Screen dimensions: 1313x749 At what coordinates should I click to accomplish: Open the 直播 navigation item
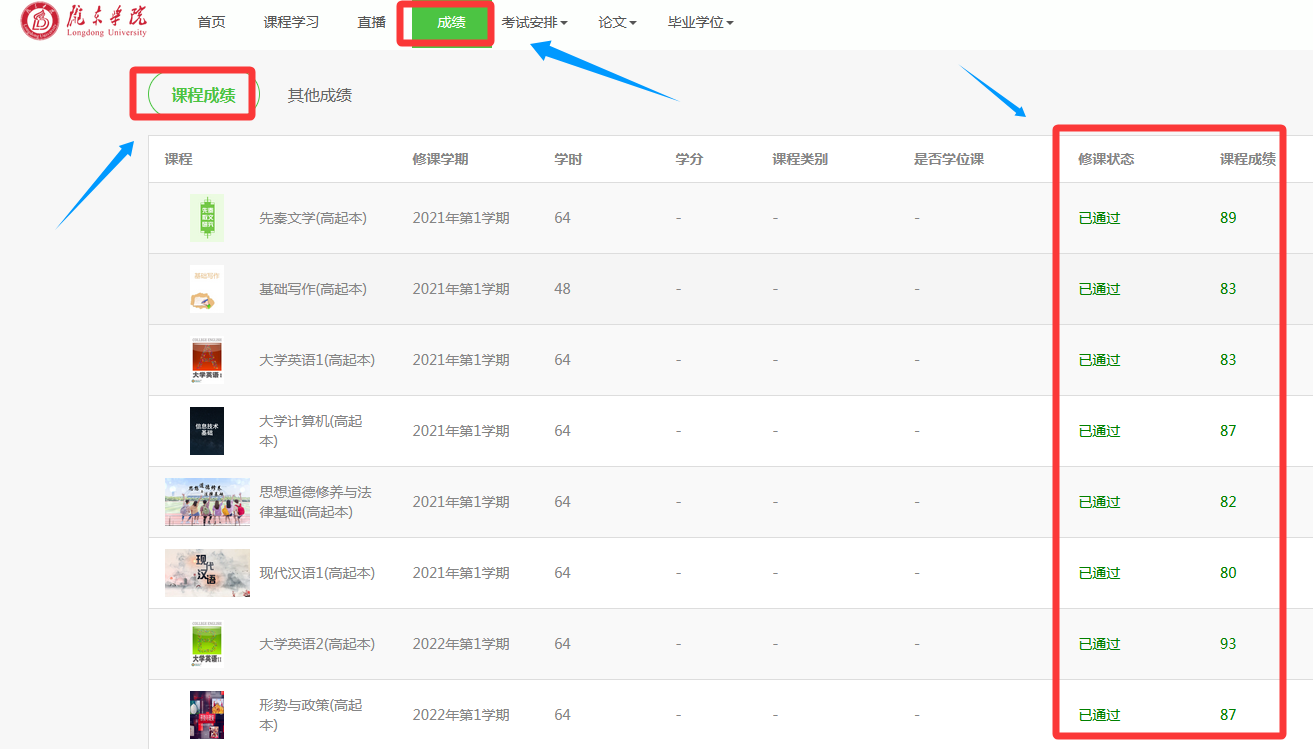point(371,22)
